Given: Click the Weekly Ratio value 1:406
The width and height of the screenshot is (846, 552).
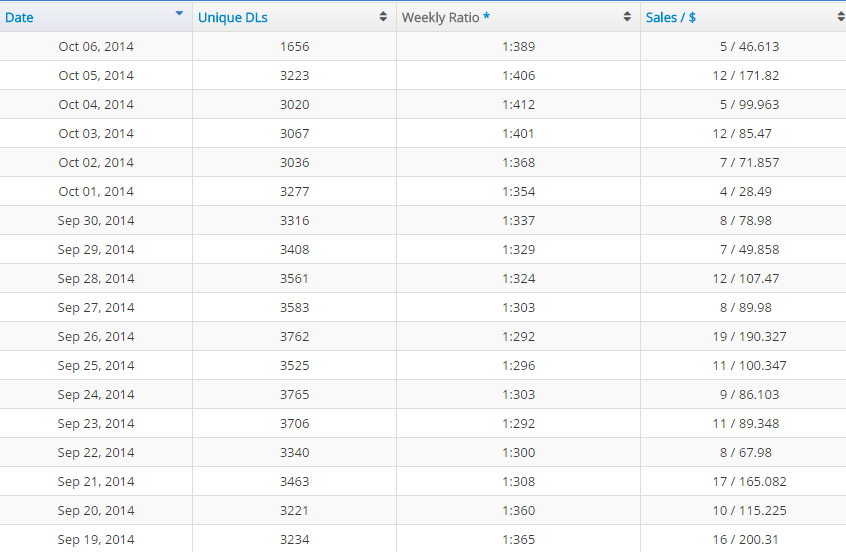Looking at the screenshot, I should pyautogui.click(x=518, y=76).
